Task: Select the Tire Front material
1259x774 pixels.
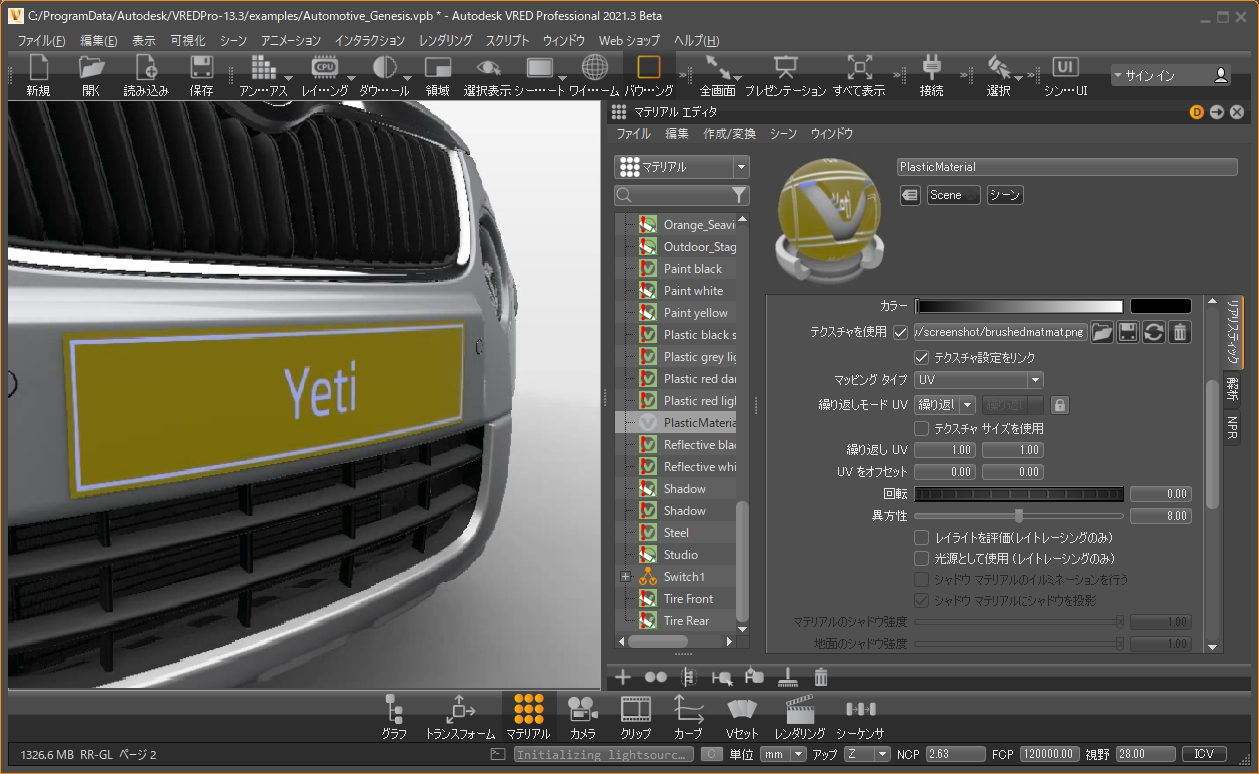Action: pyautogui.click(x=688, y=599)
